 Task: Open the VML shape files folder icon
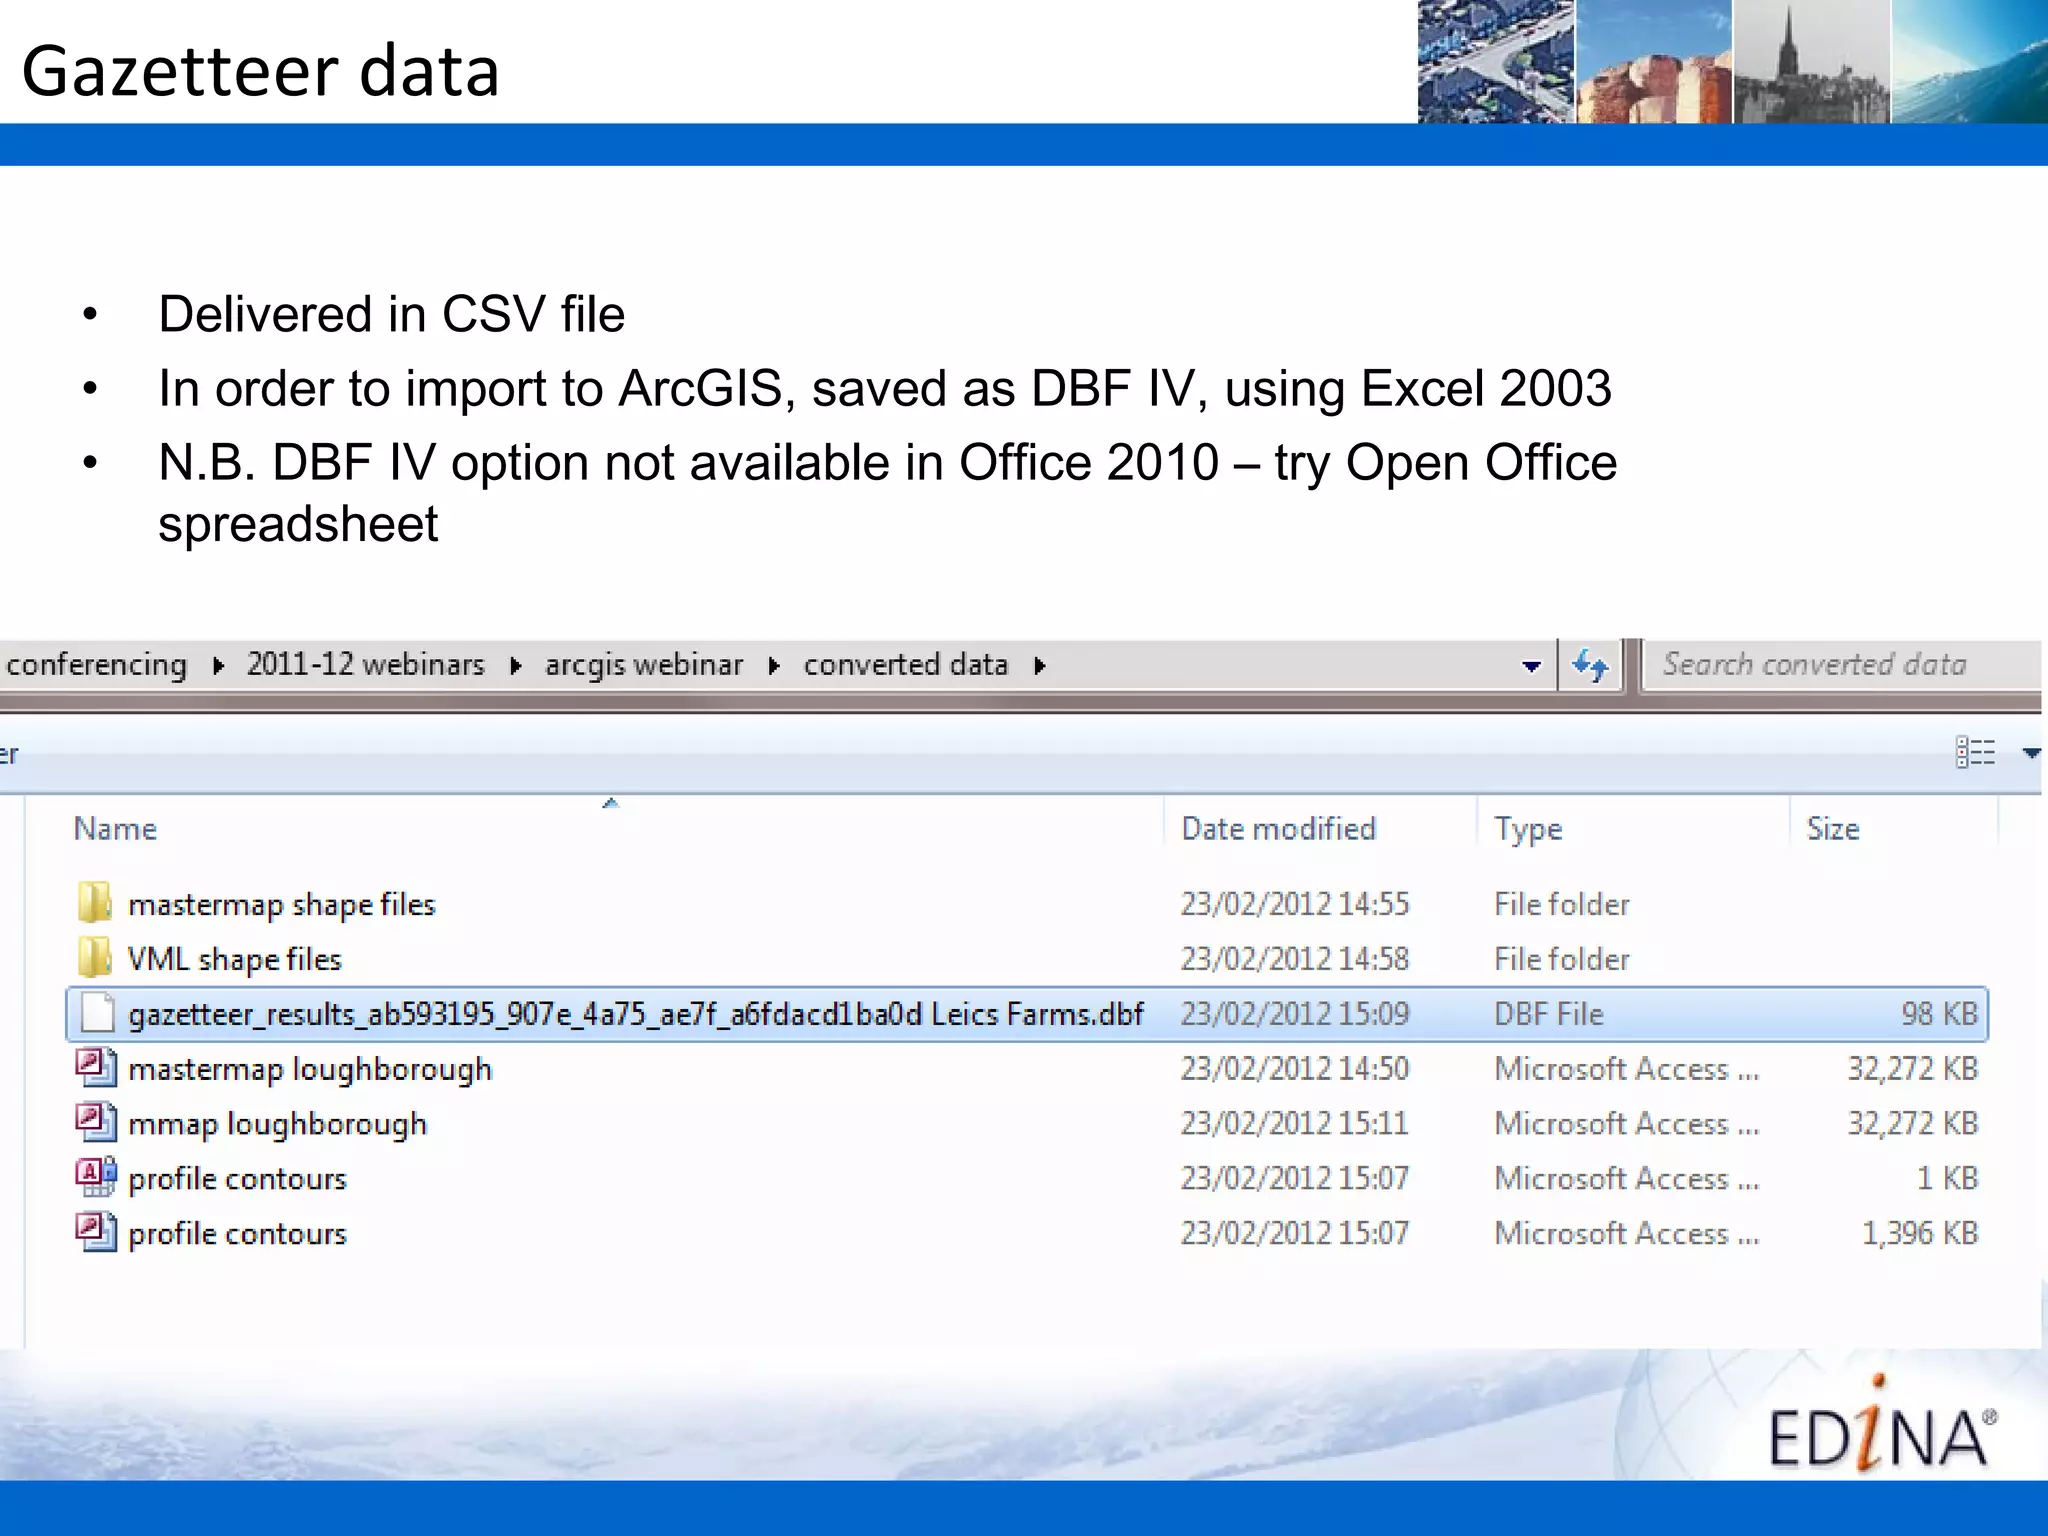[x=94, y=958]
